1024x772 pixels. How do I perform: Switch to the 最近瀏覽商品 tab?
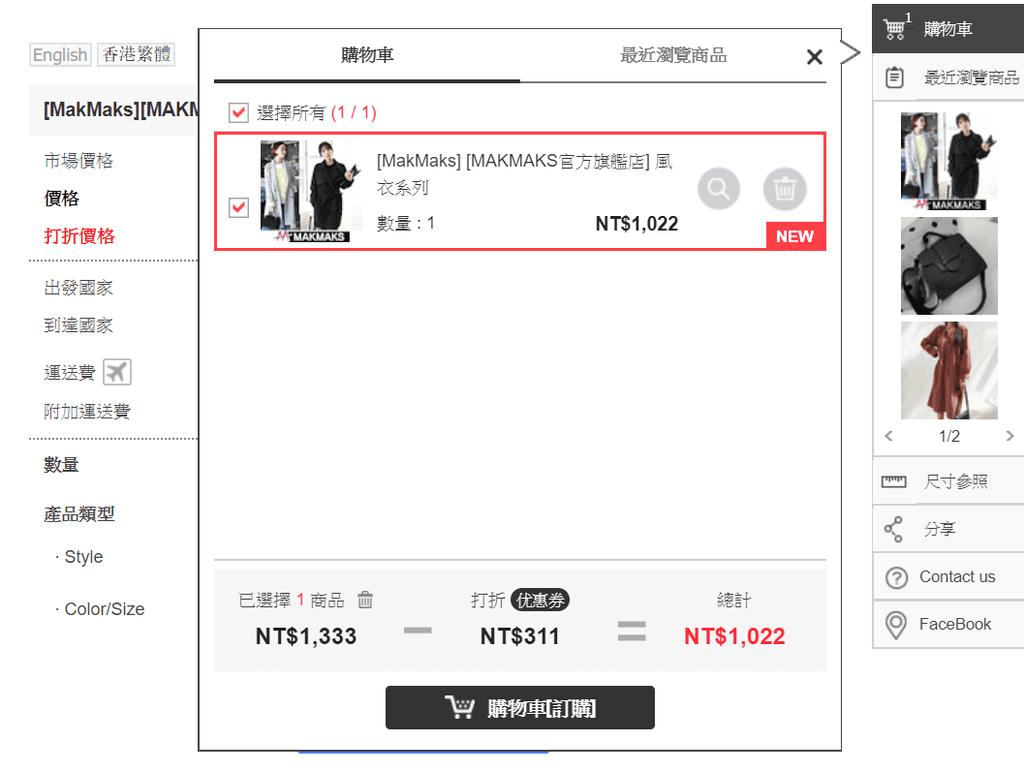pos(673,56)
